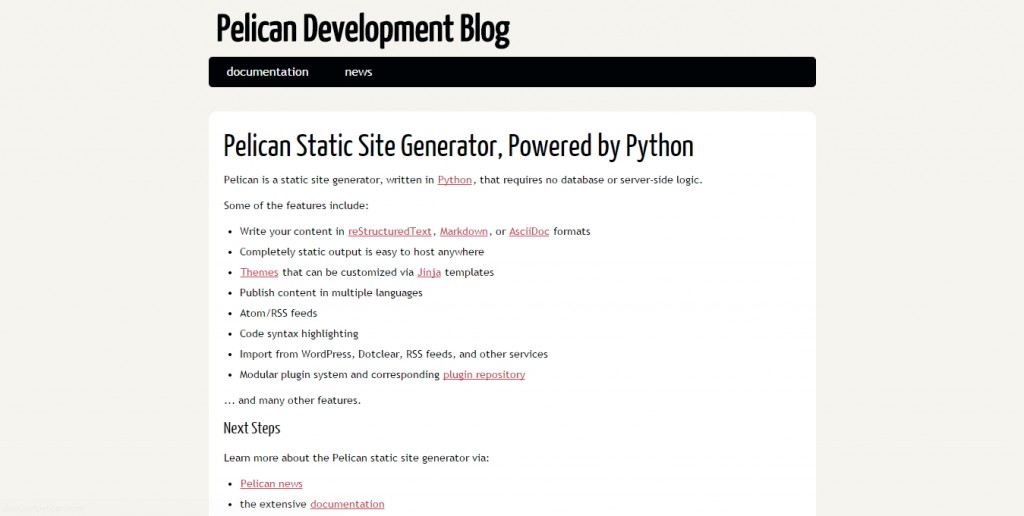The image size is (1024, 516).
Task: Click the Pelican Development Blog site title
Action: (362, 29)
